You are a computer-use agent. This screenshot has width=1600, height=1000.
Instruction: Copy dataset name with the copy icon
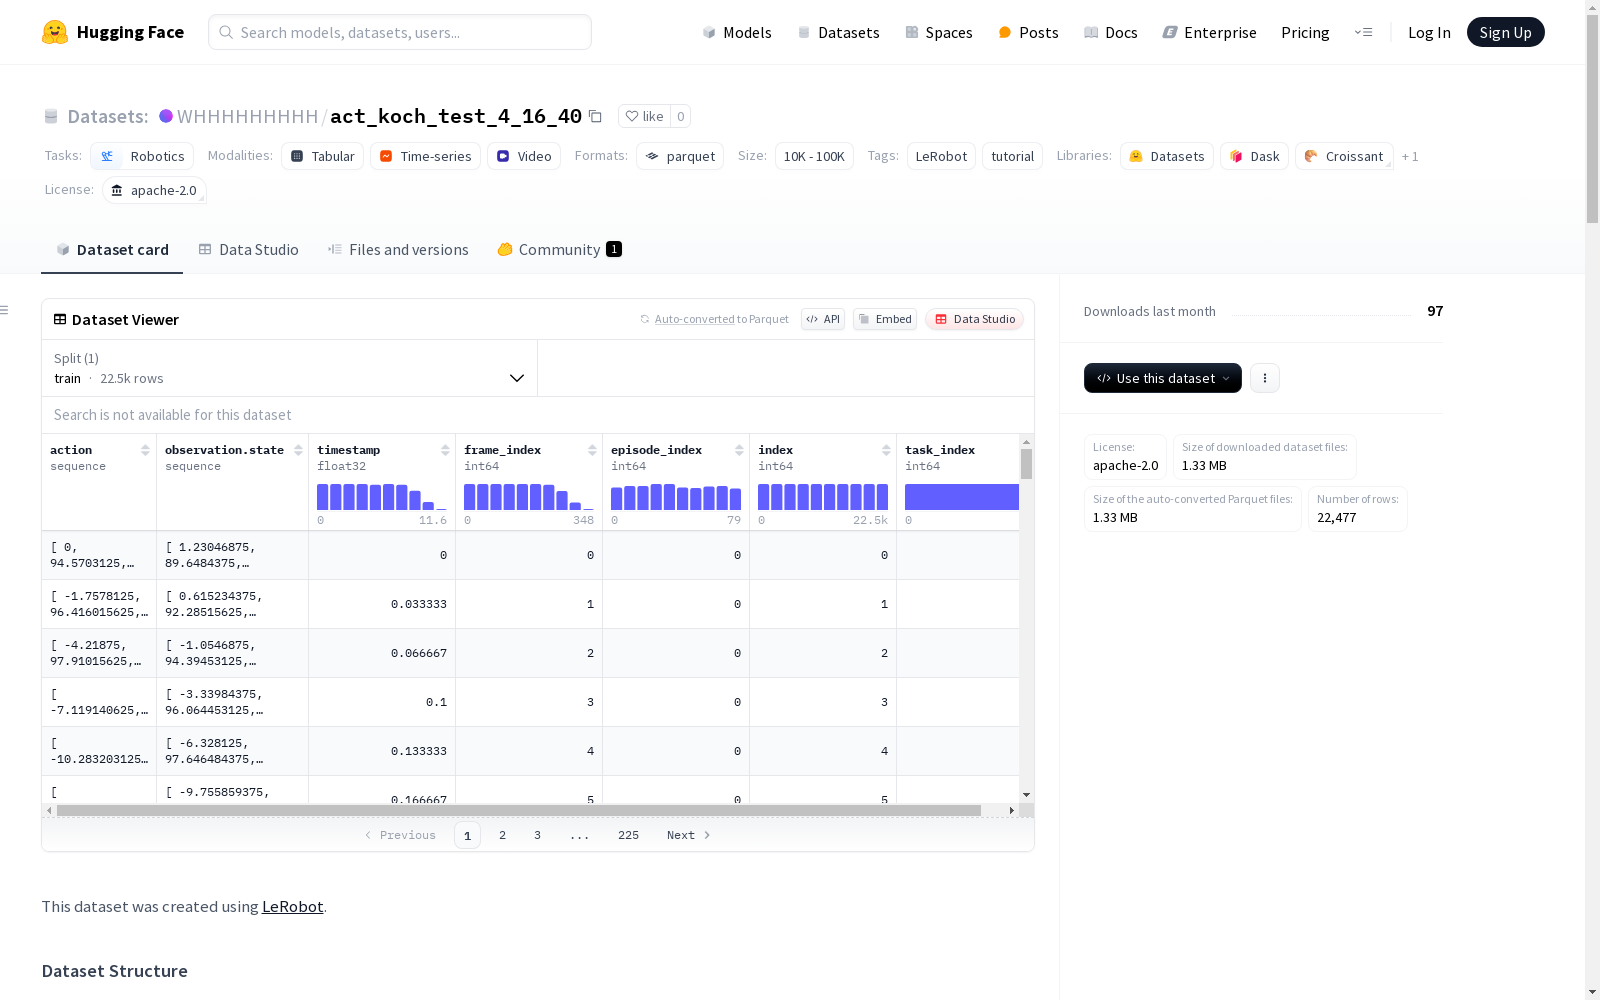click(x=595, y=116)
